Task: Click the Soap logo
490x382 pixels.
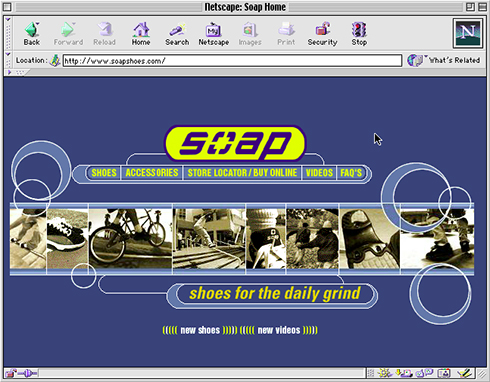Action: tap(235, 144)
